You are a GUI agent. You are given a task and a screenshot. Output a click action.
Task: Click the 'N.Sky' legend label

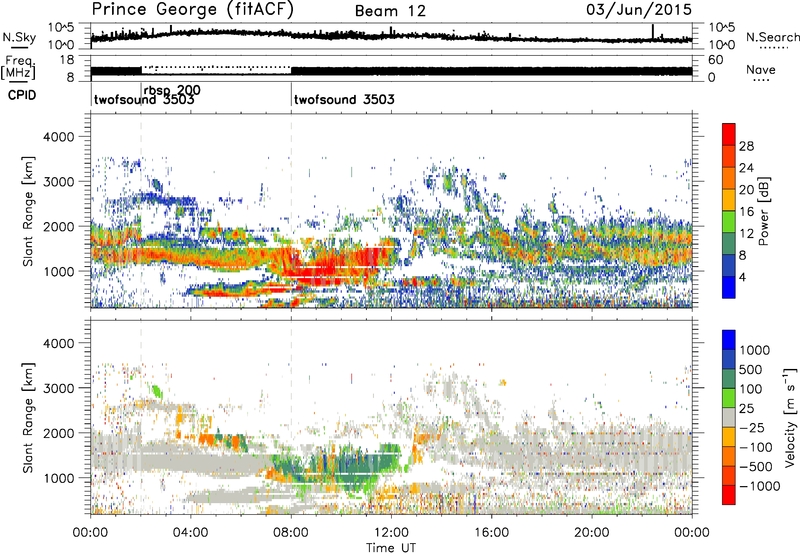[x=19, y=37]
